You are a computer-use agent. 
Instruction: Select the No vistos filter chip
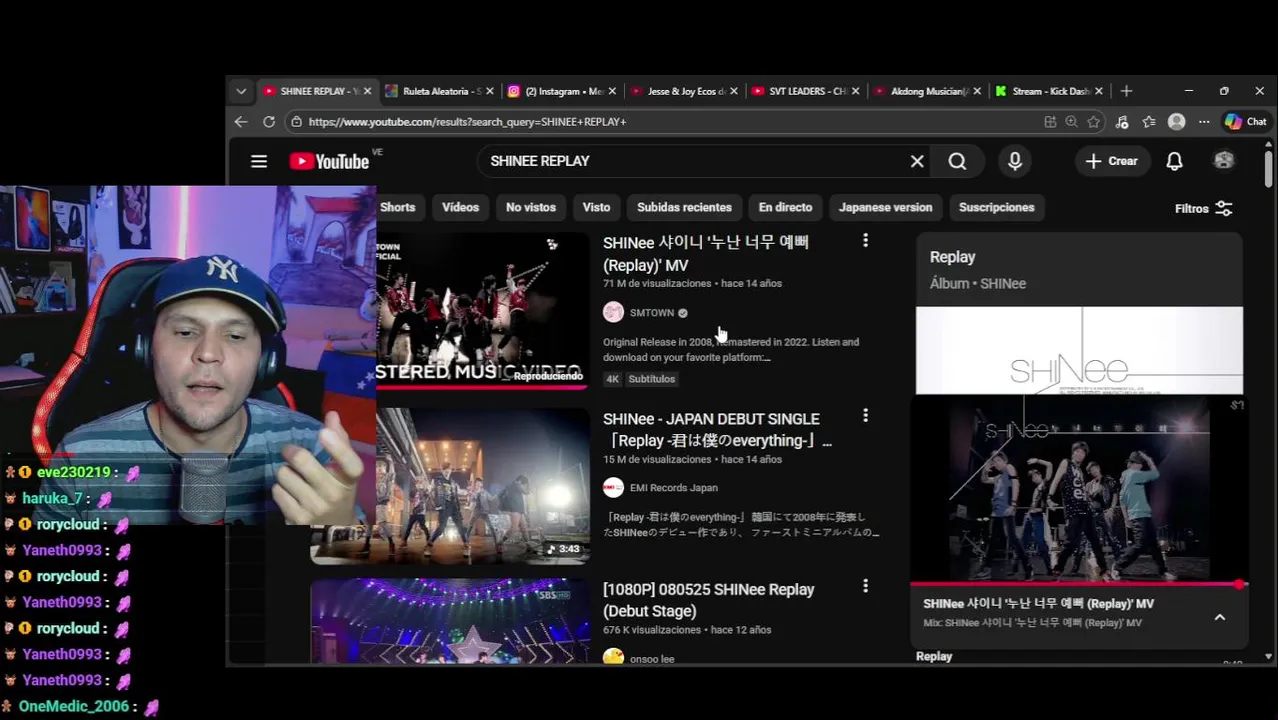pos(530,207)
